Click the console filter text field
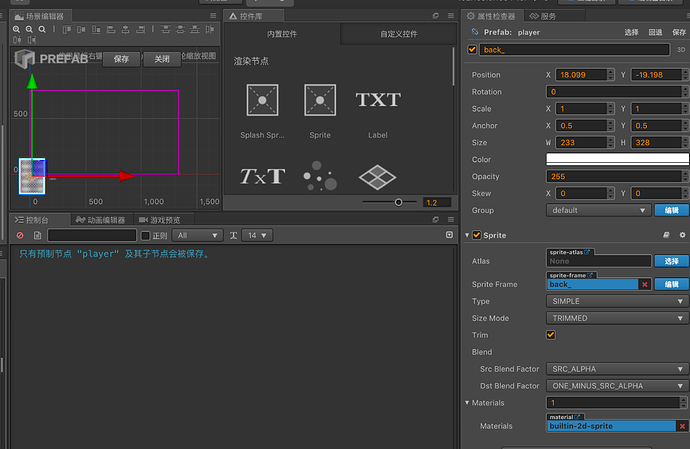This screenshot has height=449, width=690. (x=92, y=236)
